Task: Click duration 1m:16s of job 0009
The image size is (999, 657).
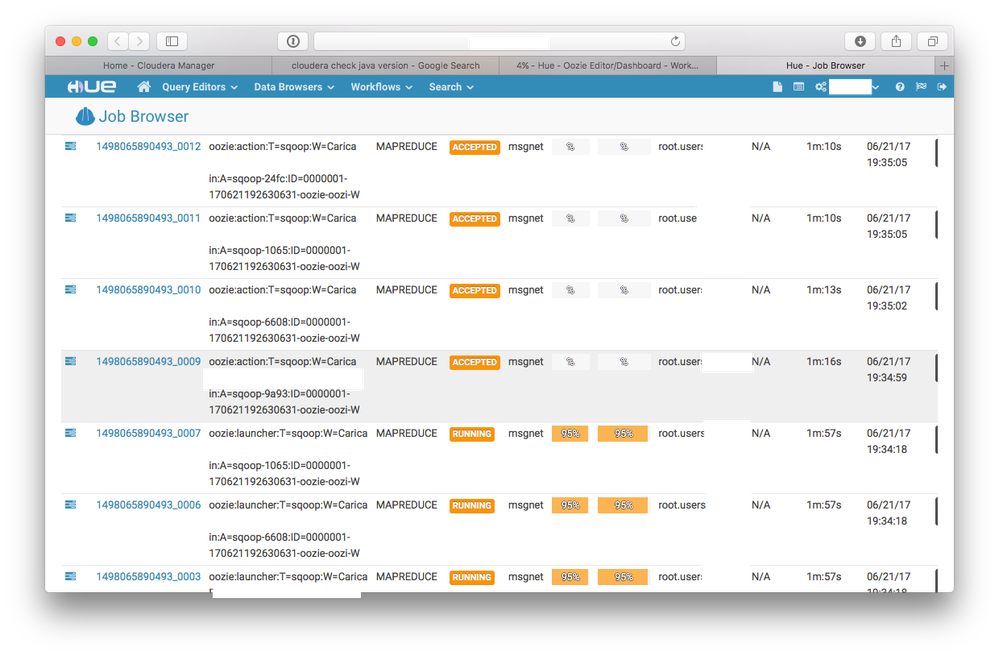Action: point(824,361)
